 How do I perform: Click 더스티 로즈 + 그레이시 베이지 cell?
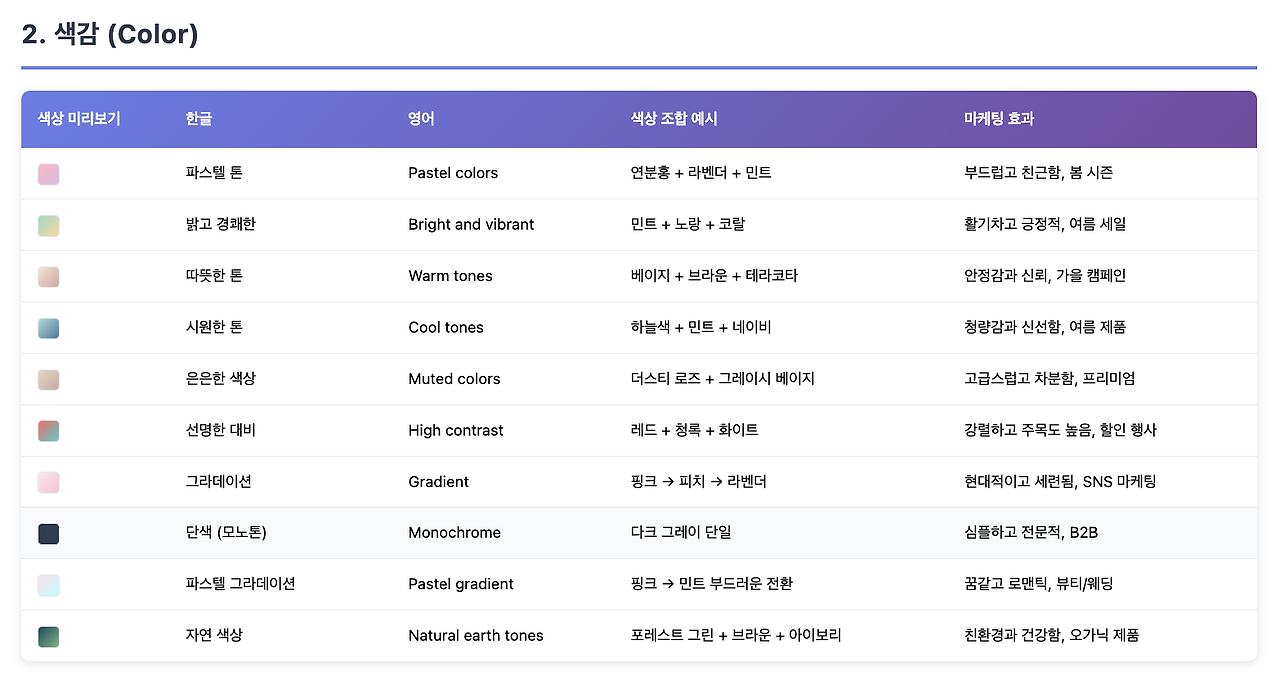[x=723, y=379]
